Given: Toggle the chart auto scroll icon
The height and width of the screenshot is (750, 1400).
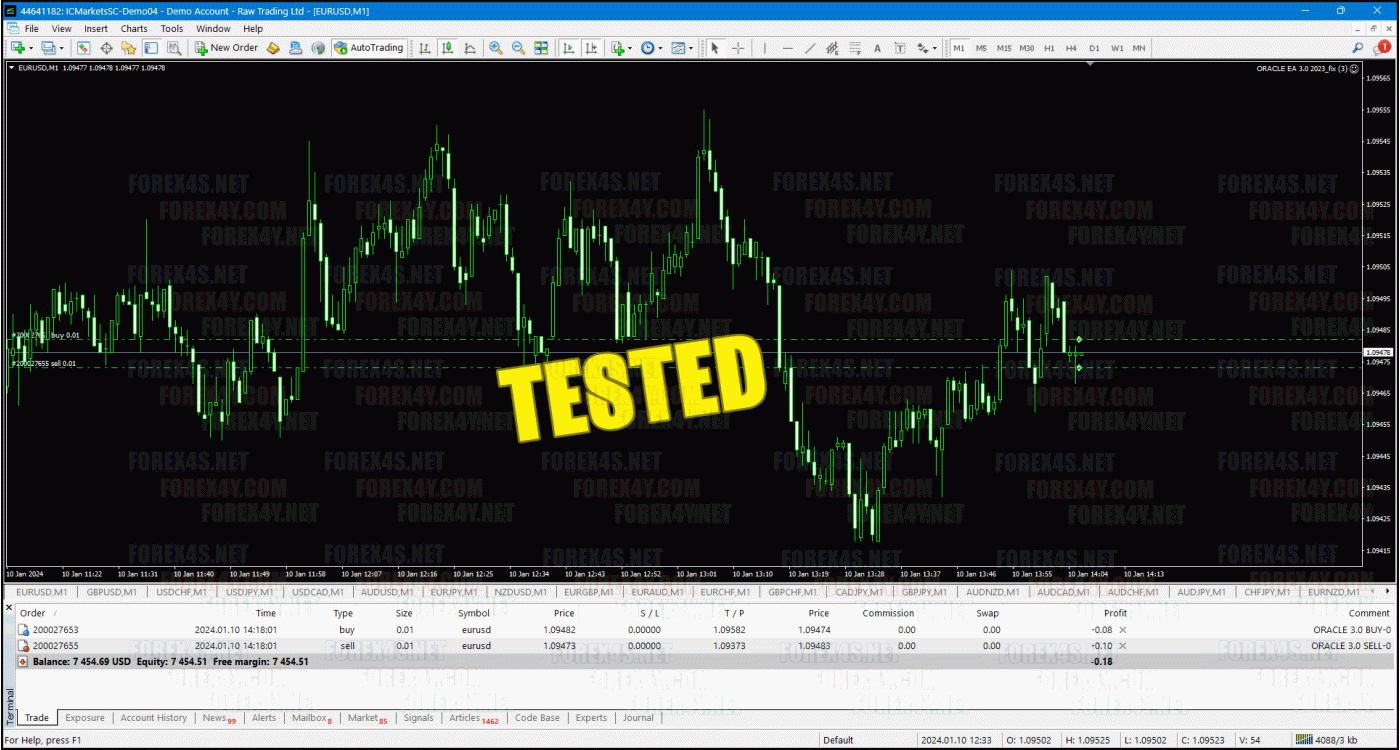Looking at the screenshot, I should (x=568, y=48).
